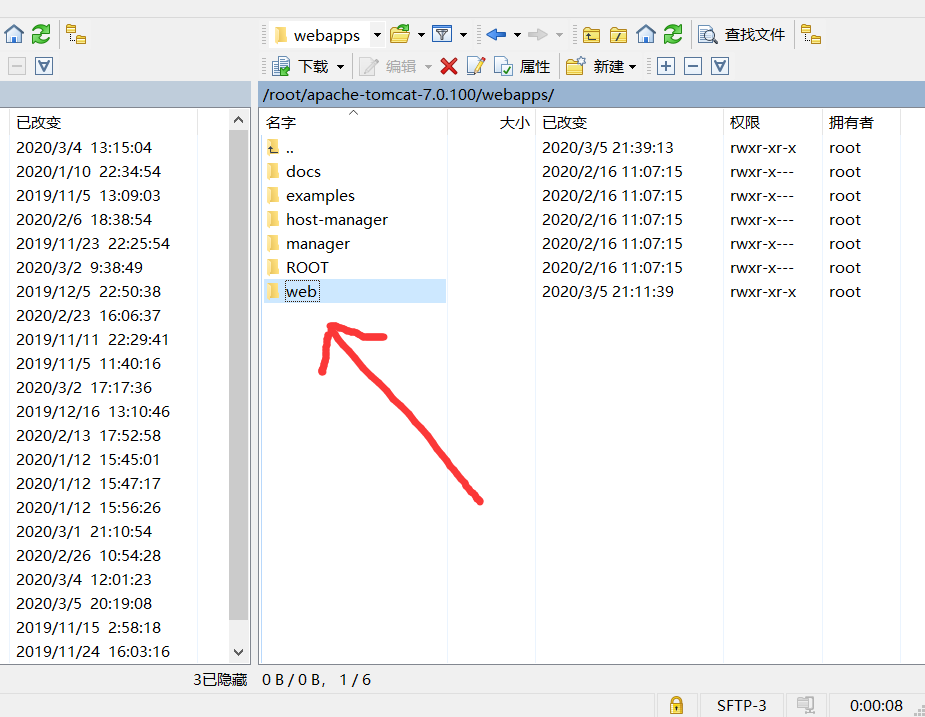Toggle the remote directory tree icon

pyautogui.click(x=811, y=34)
